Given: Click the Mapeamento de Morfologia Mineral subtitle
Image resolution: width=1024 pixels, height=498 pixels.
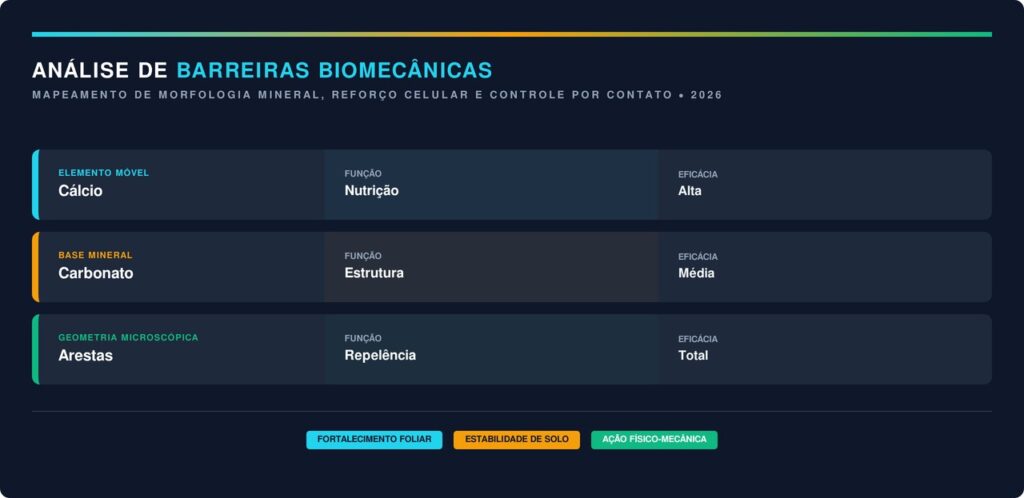Looking at the screenshot, I should 376,95.
